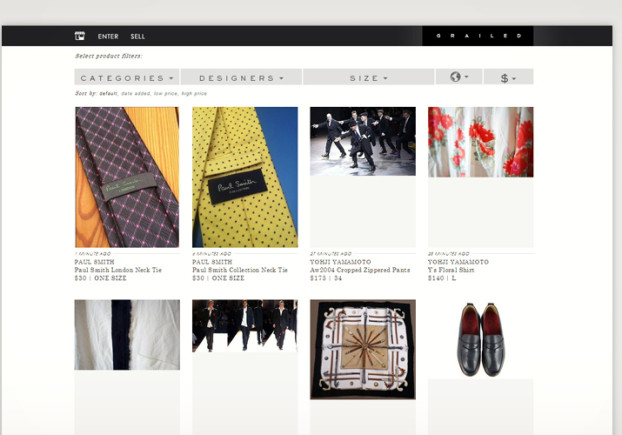This screenshot has width=622, height=435.
Task: View the Yohji Yamamoto runway photo
Action: [362, 140]
